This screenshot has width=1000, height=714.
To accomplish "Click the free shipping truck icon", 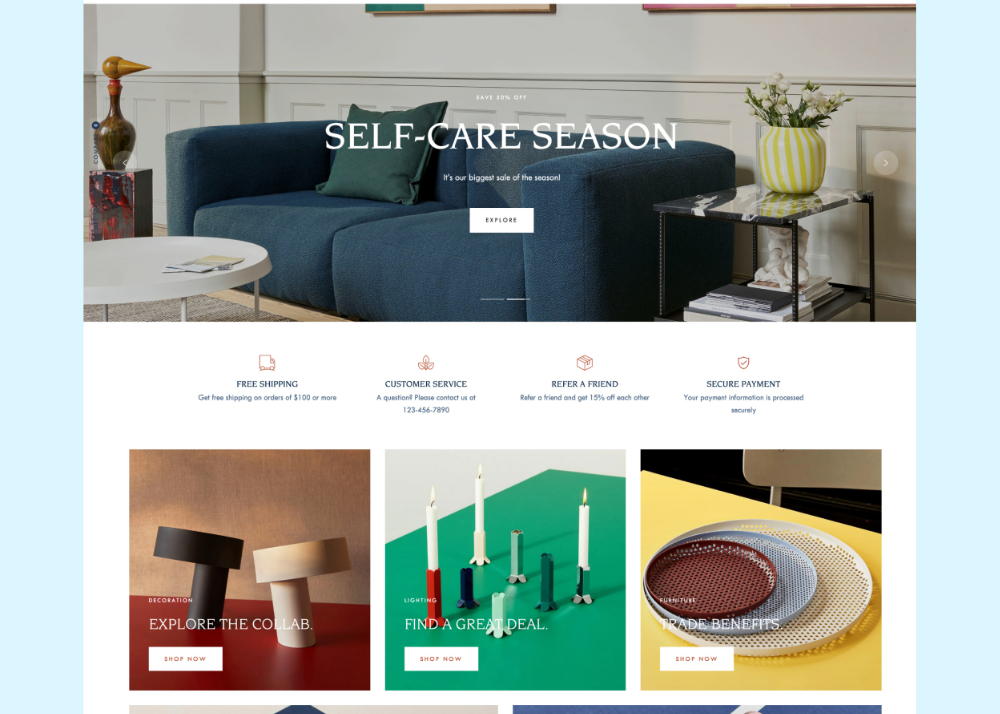I will (267, 363).
